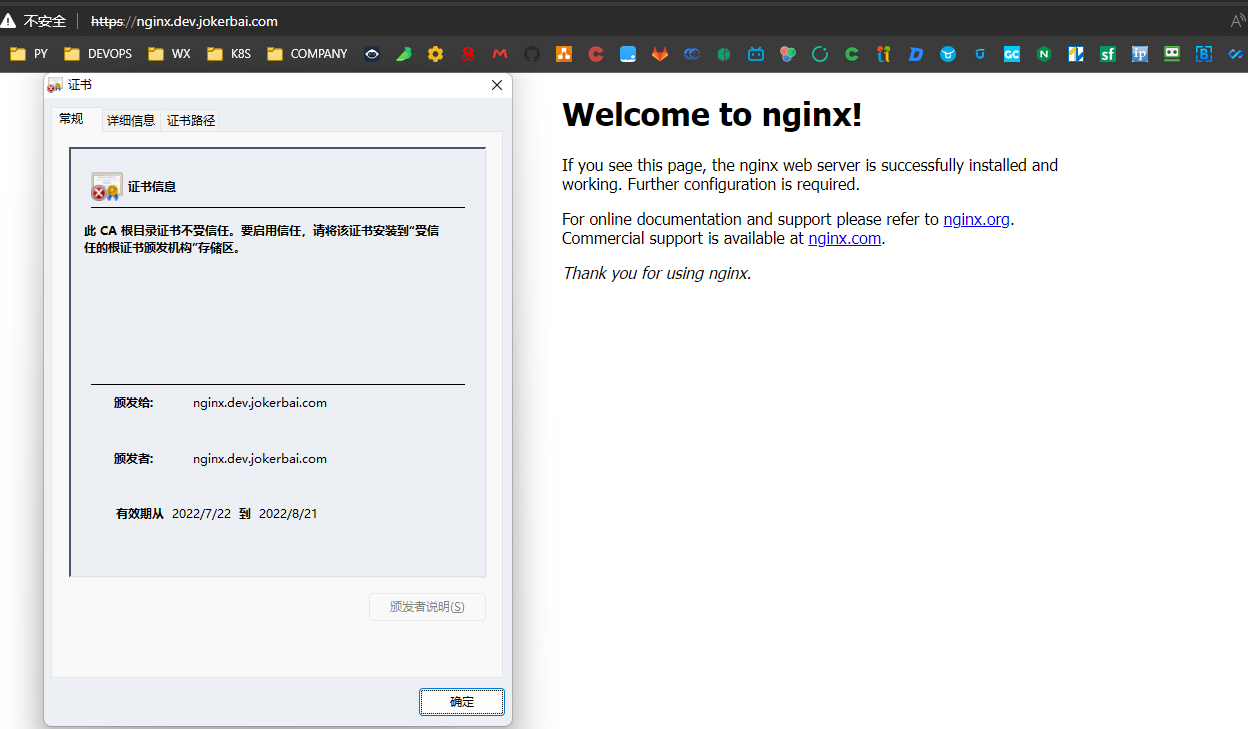Click the 颁发者 value nginx.dev.jokerbai.com
The image size is (1248, 729).
[260, 459]
